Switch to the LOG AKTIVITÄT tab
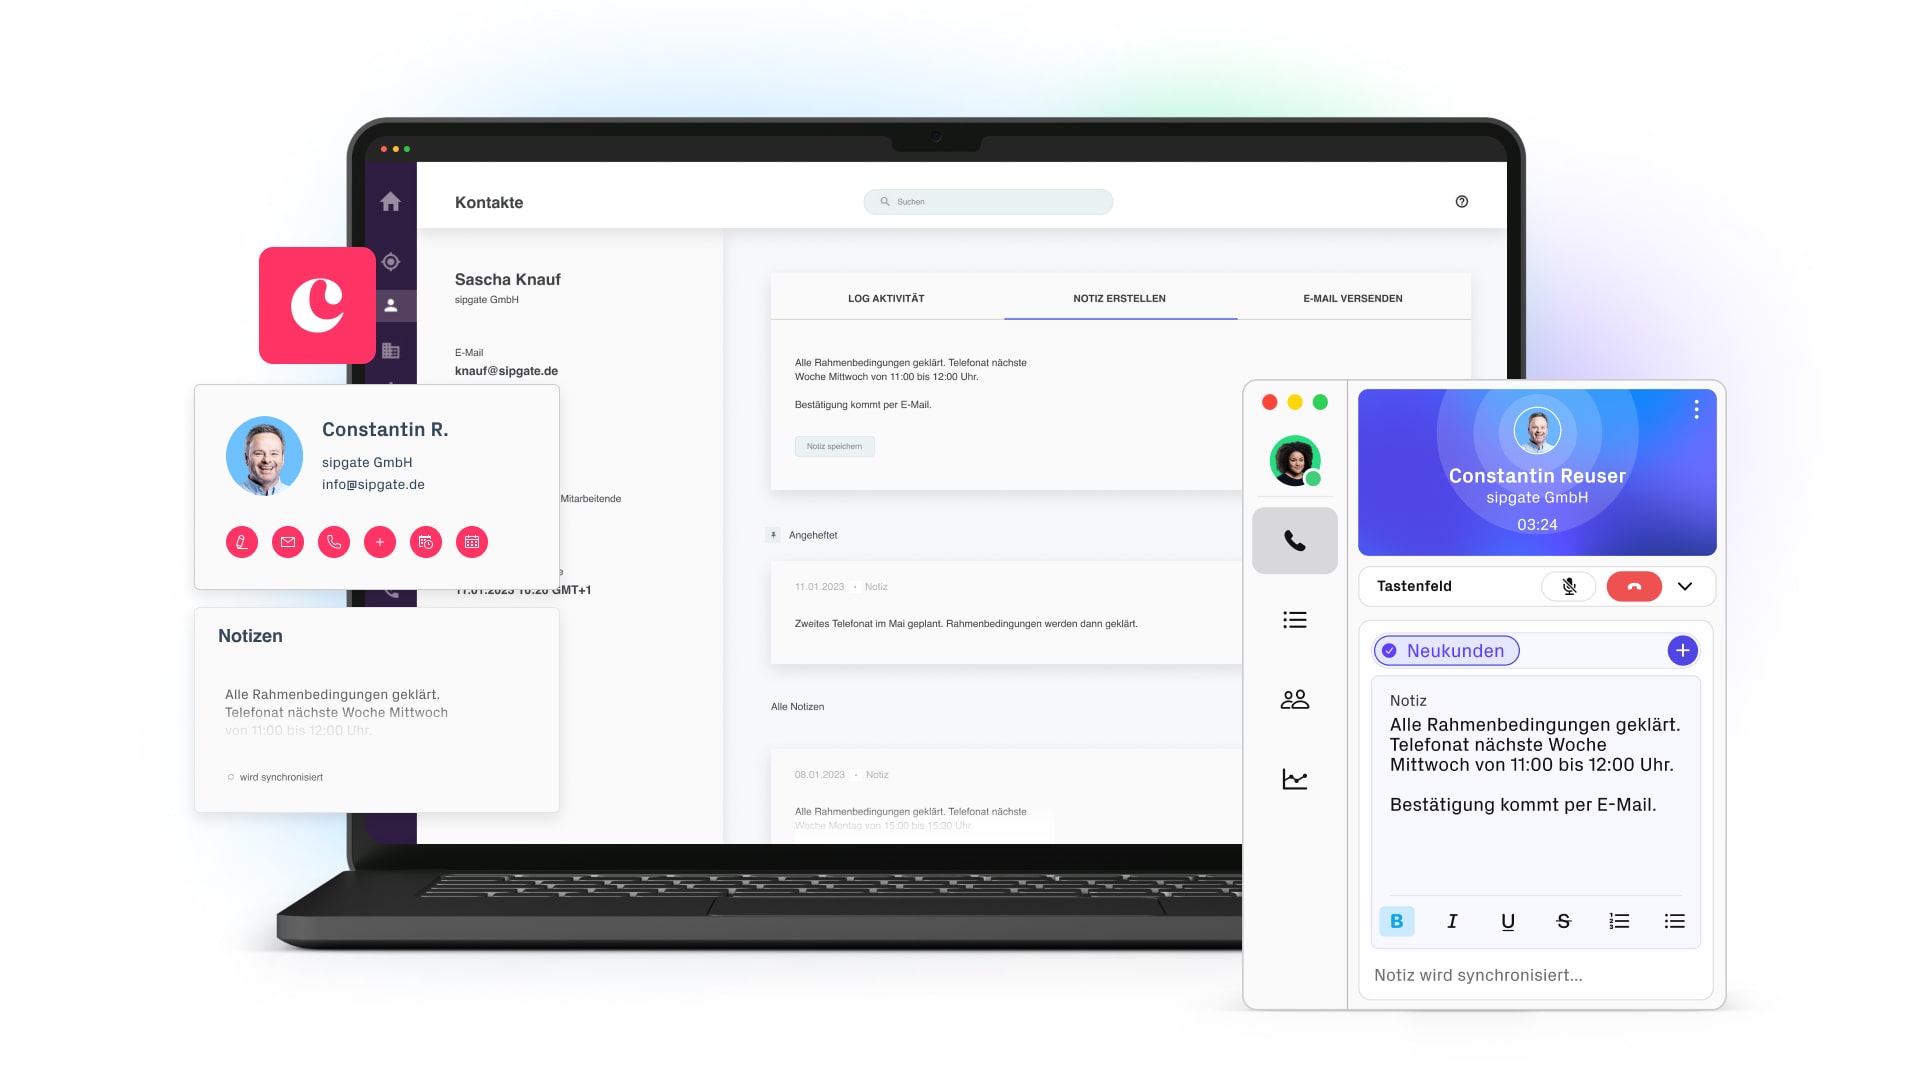 886,298
